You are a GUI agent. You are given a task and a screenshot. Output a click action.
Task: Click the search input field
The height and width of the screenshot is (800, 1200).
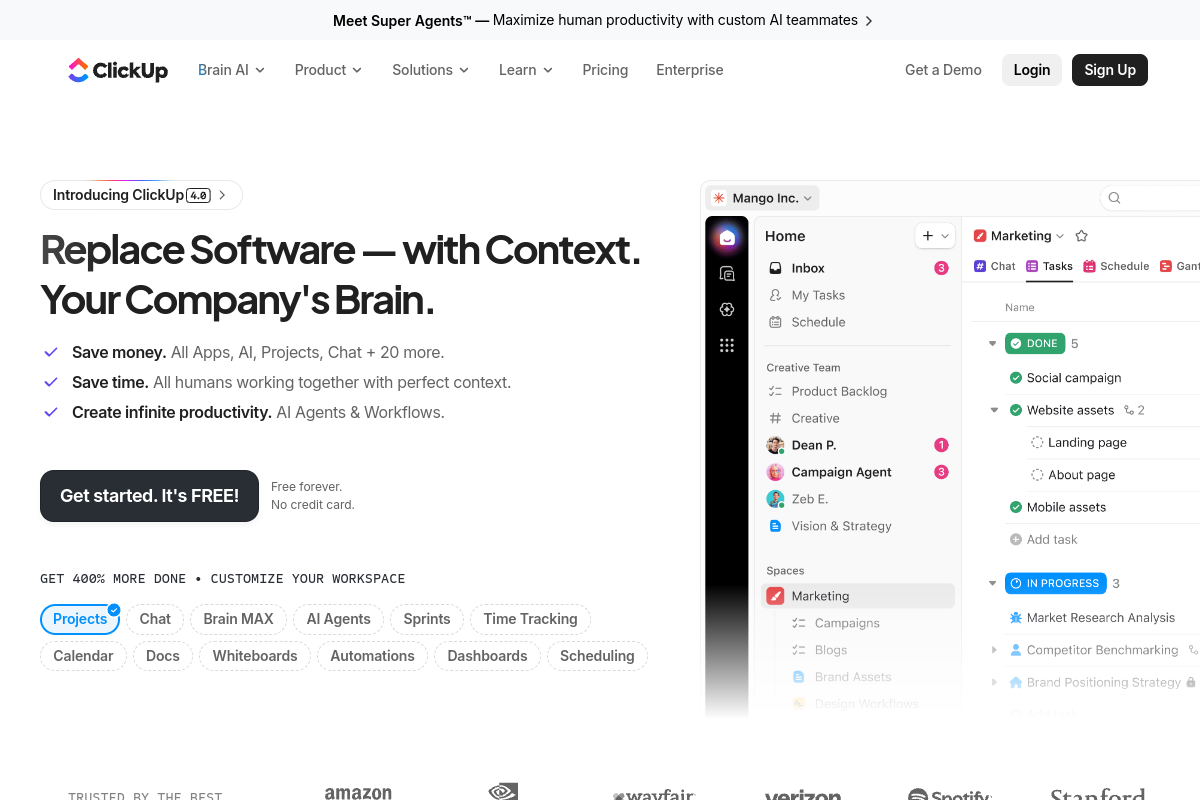pos(1150,198)
